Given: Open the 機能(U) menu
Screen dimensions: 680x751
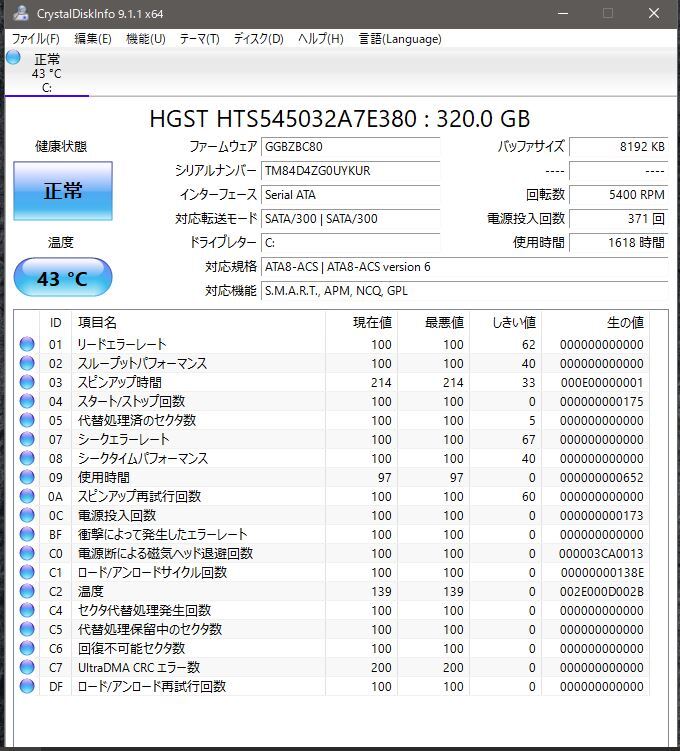Looking at the screenshot, I should pos(146,39).
